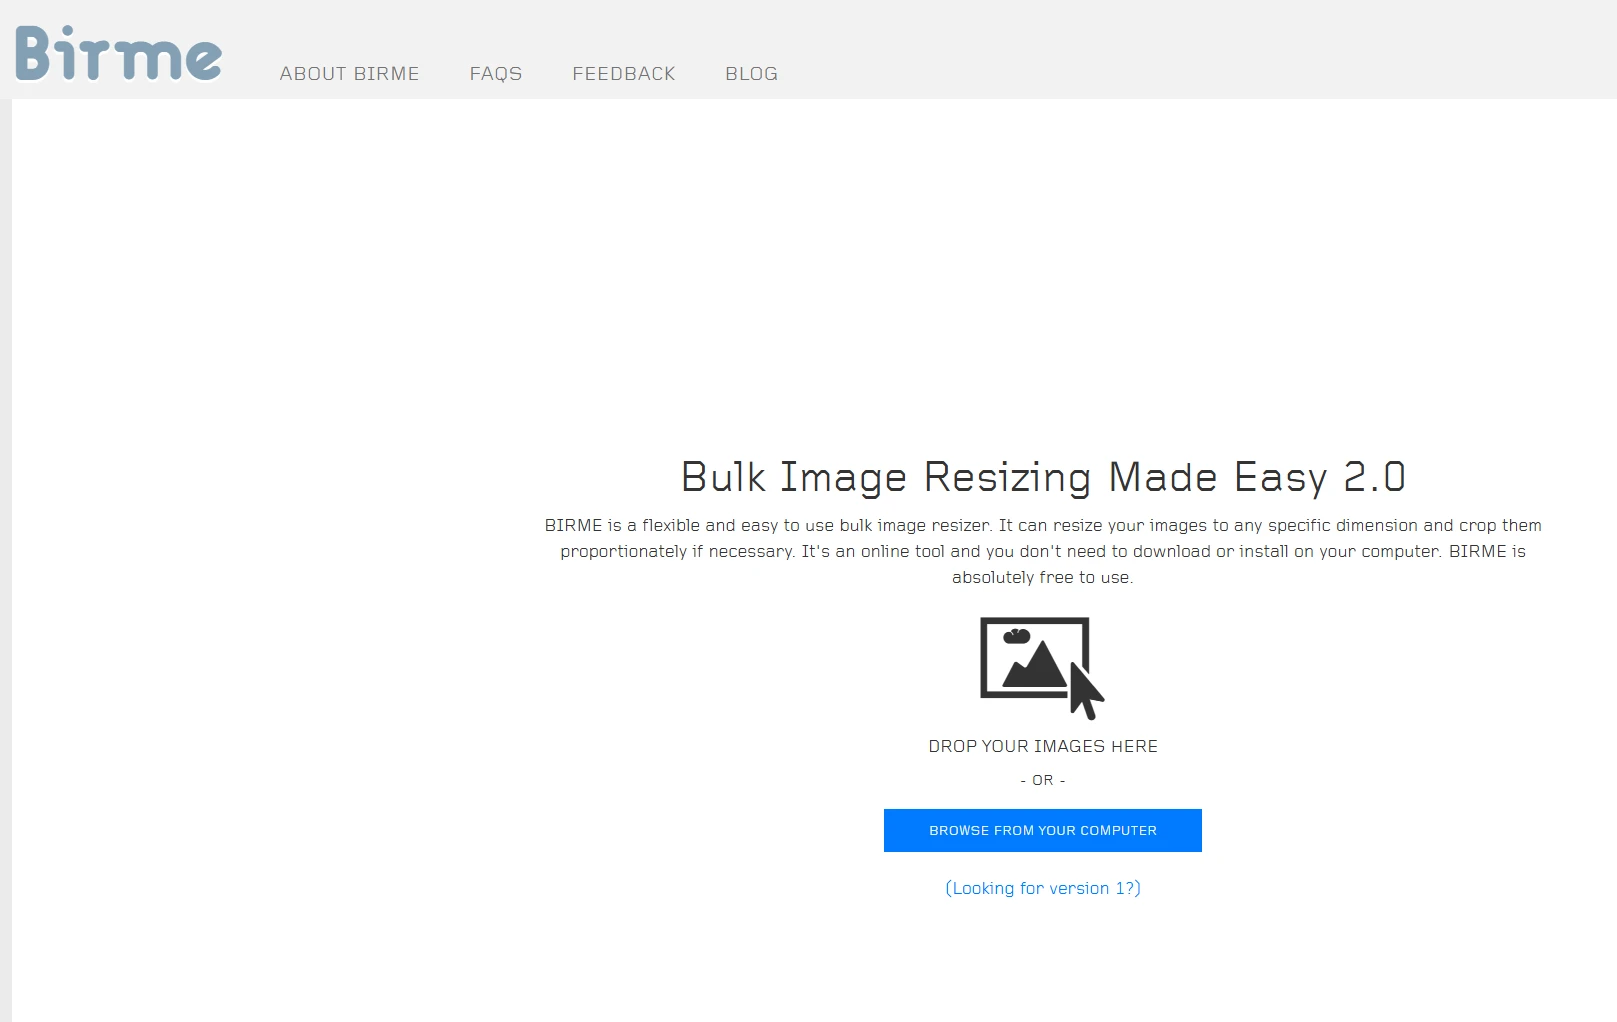Open the About Birme page
This screenshot has height=1022, width=1617.
pyautogui.click(x=349, y=74)
